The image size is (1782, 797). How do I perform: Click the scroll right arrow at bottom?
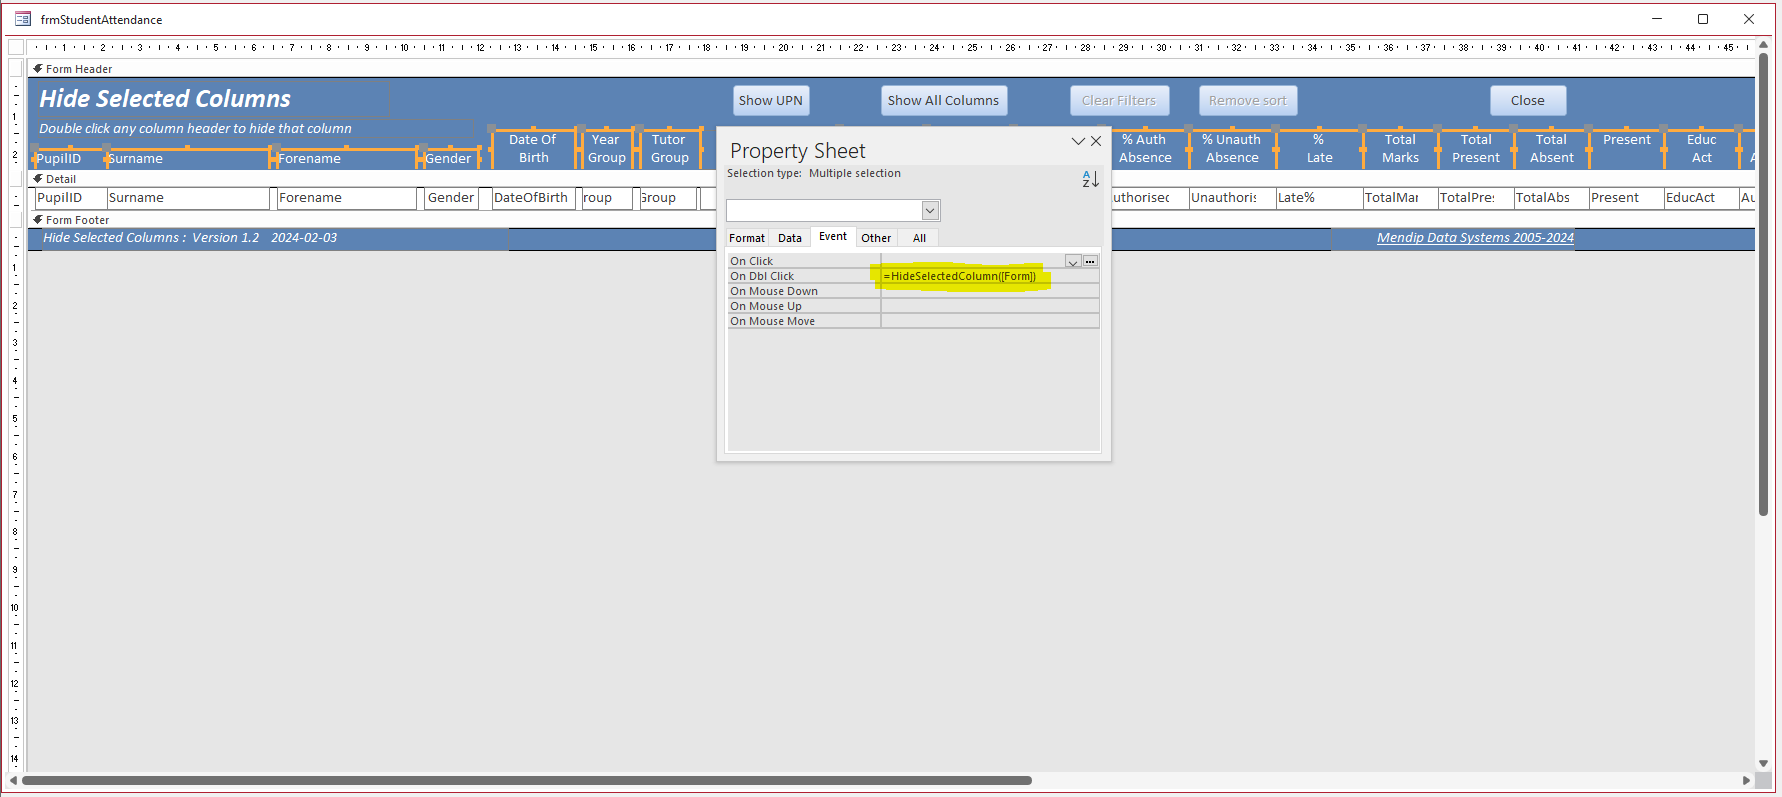(1746, 780)
